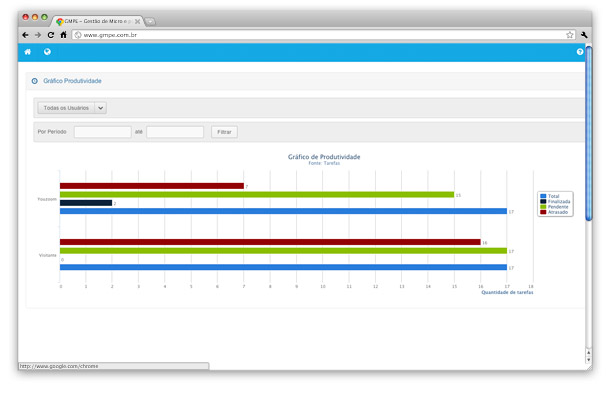
Task: Click the clock icon beside Gráfico Produtividade
Action: pos(35,81)
